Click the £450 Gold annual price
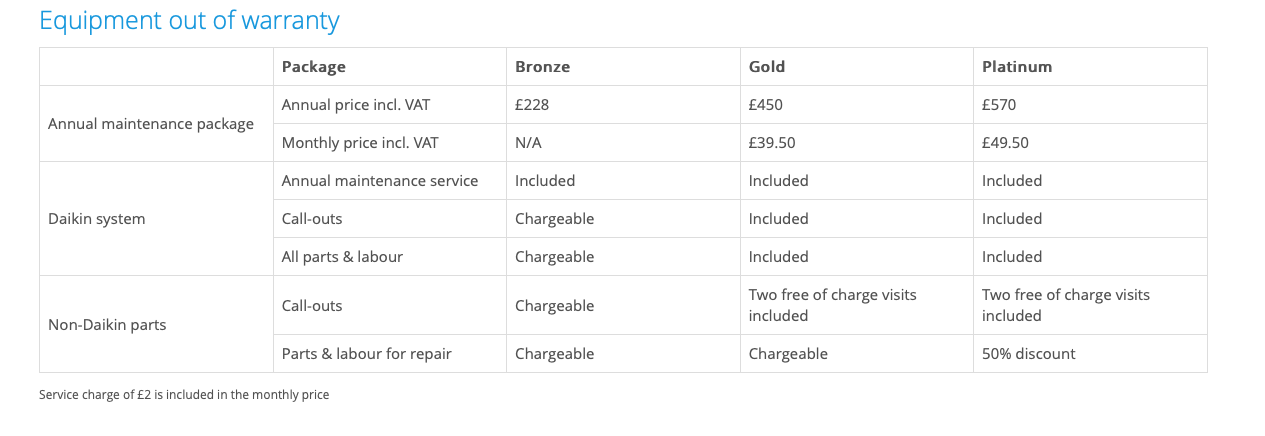This screenshot has width=1265, height=436. click(x=767, y=105)
